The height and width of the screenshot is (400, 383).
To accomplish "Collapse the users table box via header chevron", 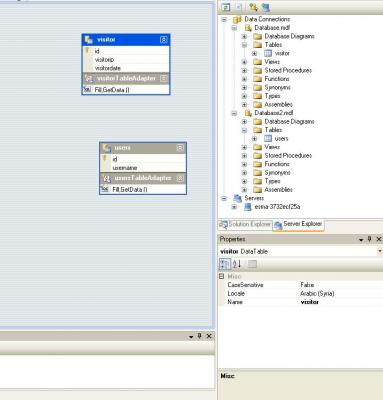I will 180,148.
